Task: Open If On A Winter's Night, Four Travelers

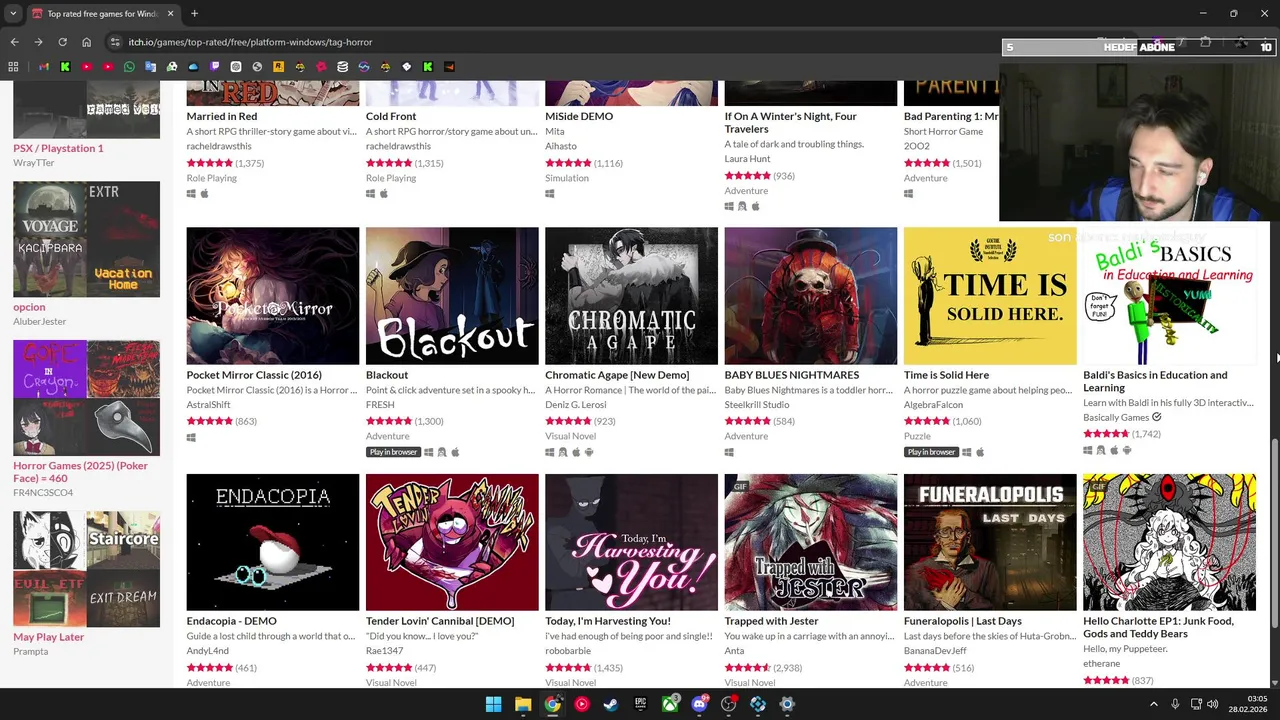Action: click(790, 122)
